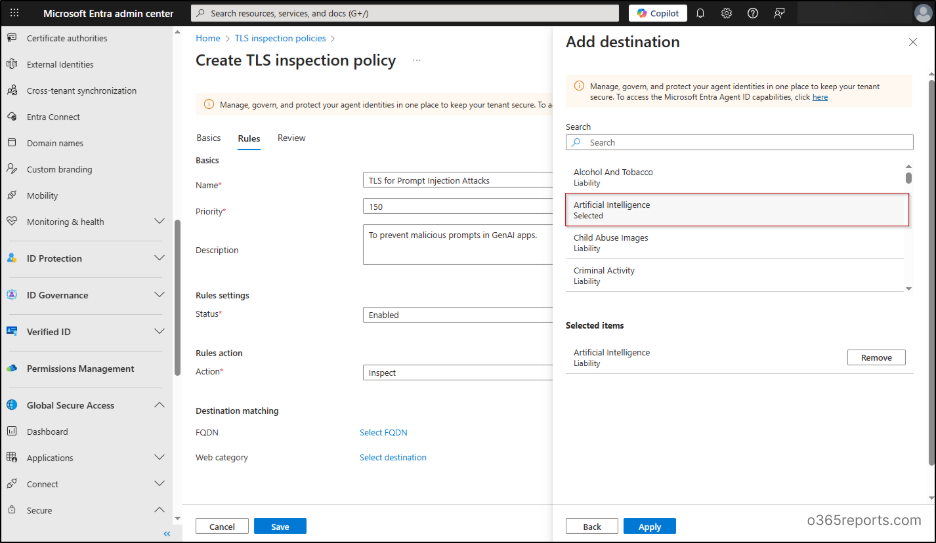
Task: Select Alcohol And Tobacco category
Action: [x=735, y=177]
